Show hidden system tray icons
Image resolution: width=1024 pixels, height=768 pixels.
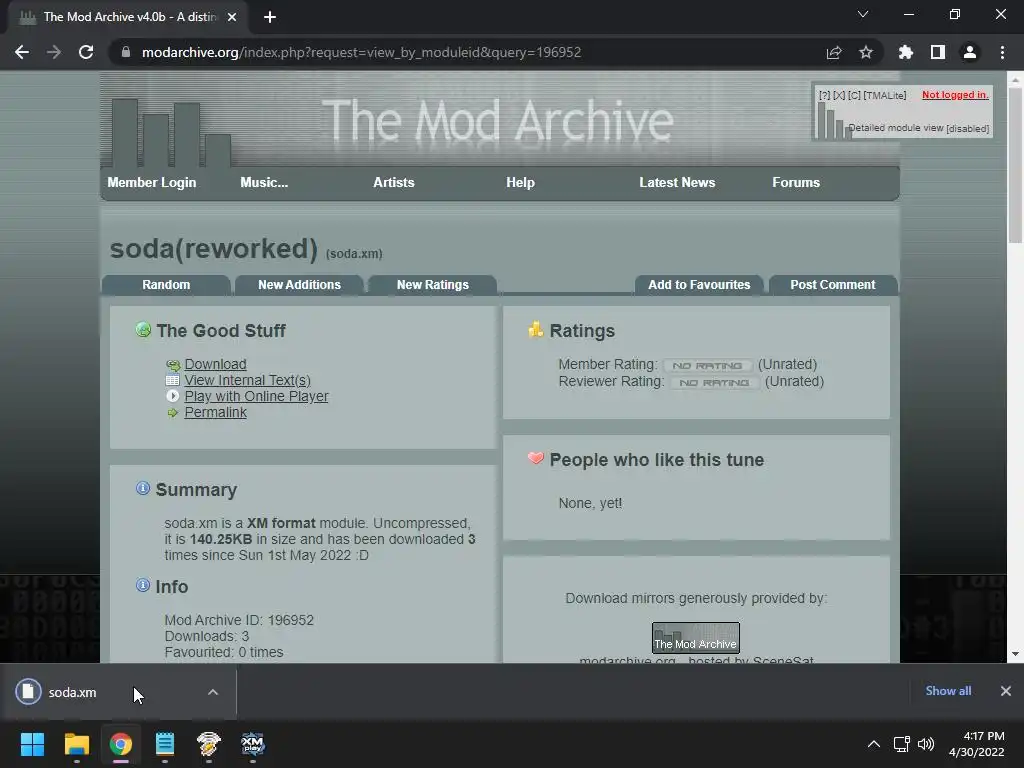pos(874,744)
